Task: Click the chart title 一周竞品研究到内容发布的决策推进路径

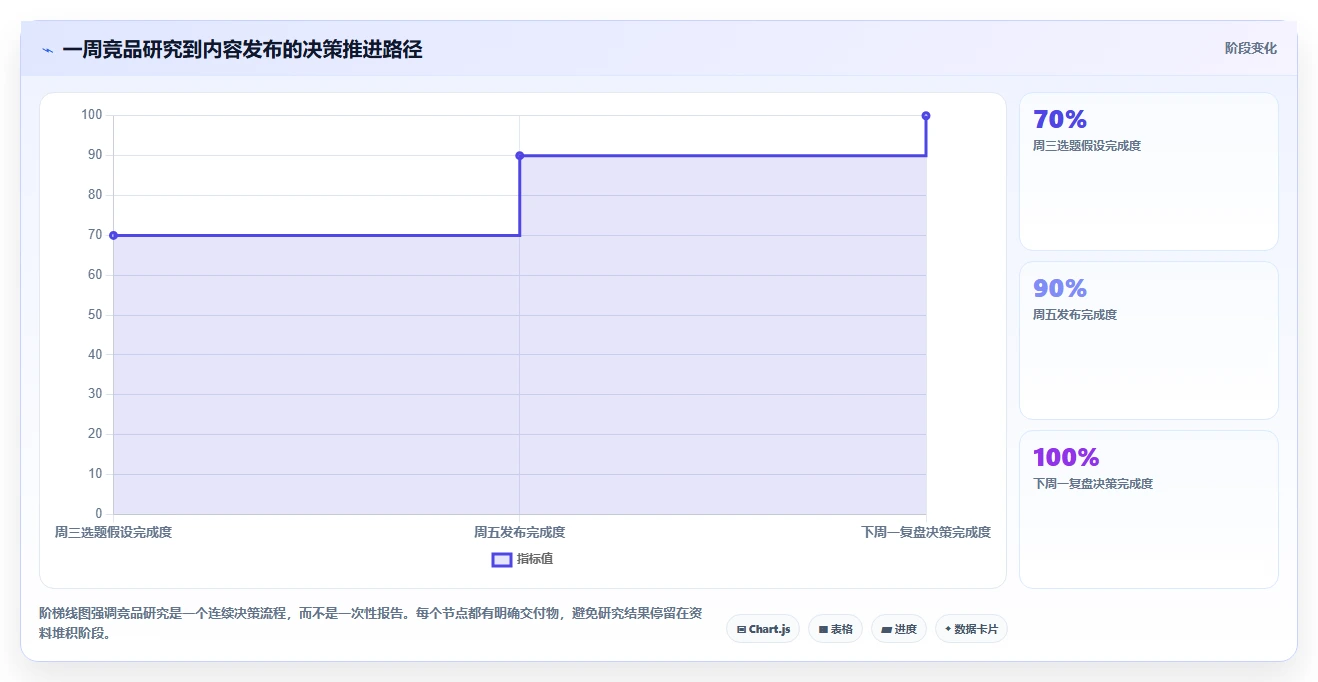Action: click(x=242, y=50)
